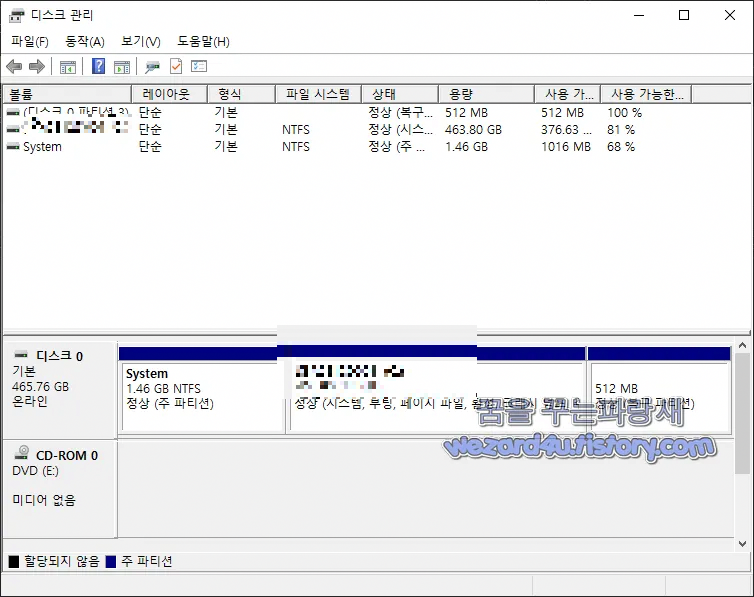Click the list settings toolbar icon

(x=199, y=66)
